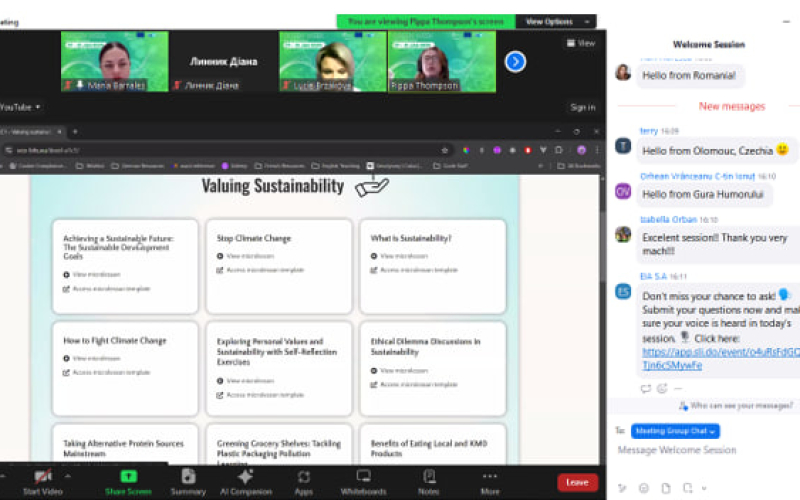
Task: Open the Slido link in chat
Action: pyautogui.click(x=720, y=359)
